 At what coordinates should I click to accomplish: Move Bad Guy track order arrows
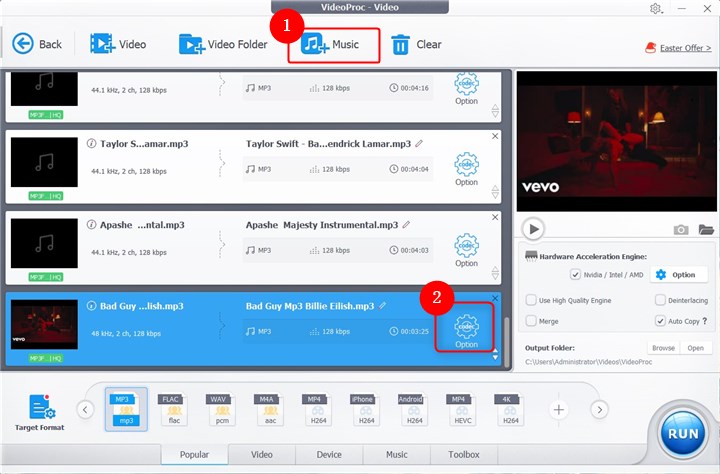495,354
